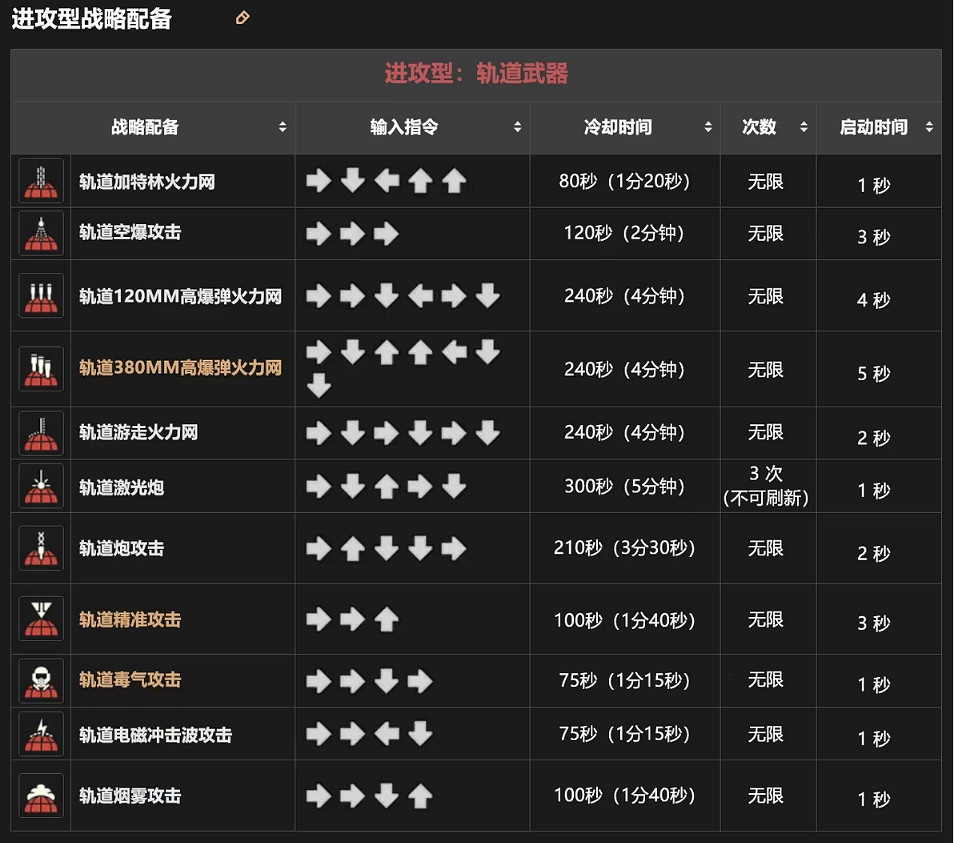Click the edit pencil icon beside 进攻型战略配备

point(242,18)
